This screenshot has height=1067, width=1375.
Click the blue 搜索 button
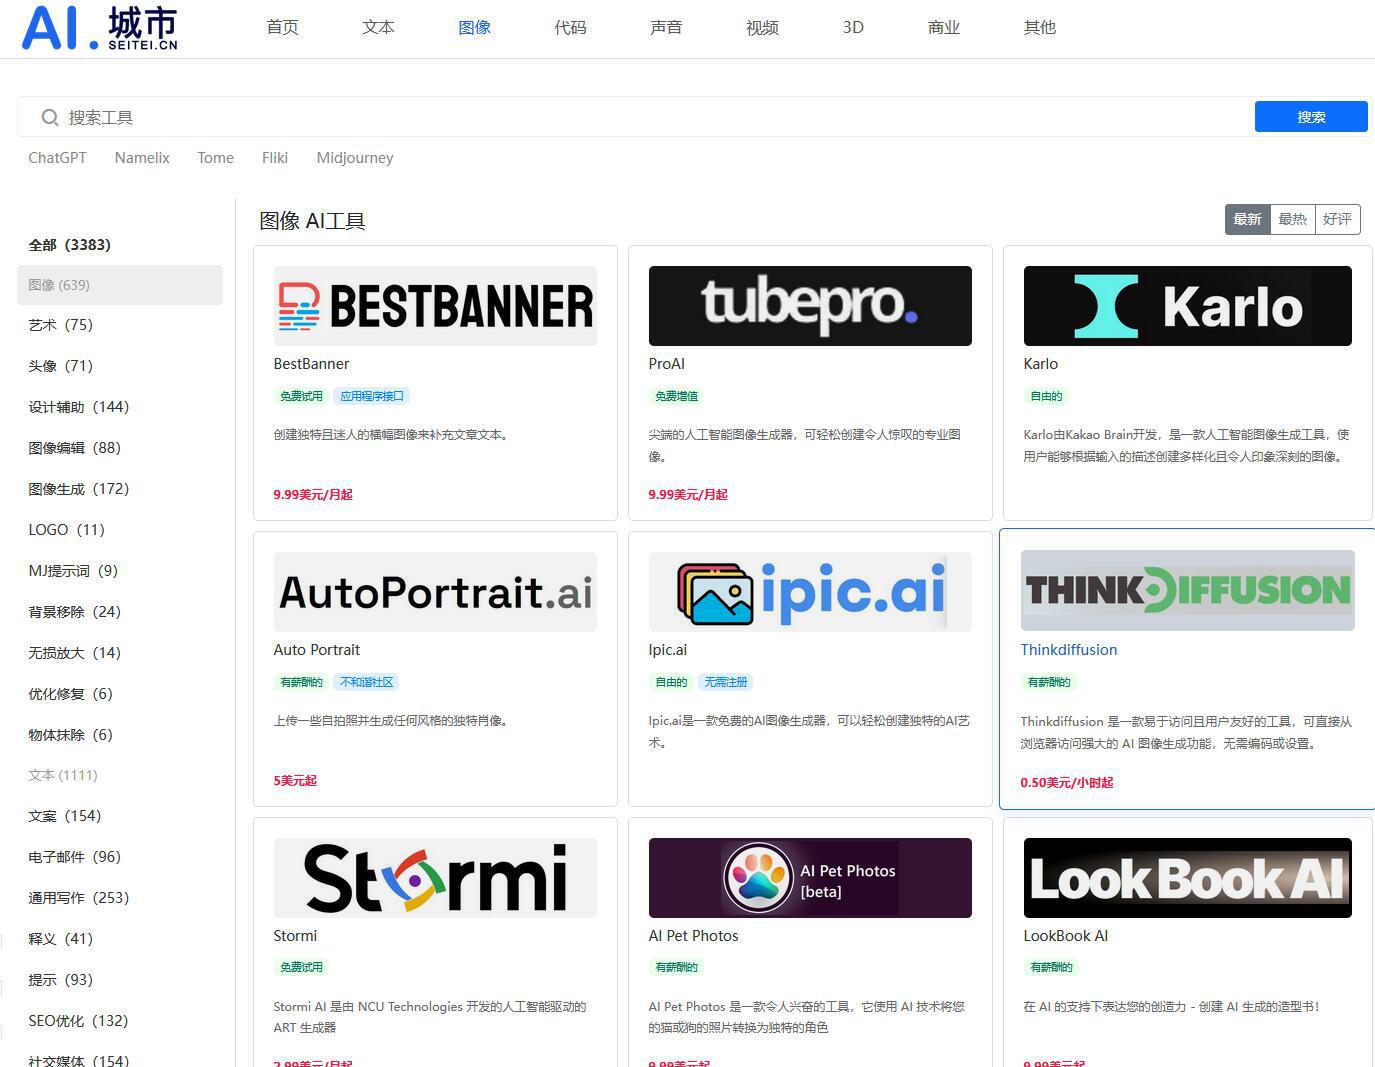coord(1311,117)
